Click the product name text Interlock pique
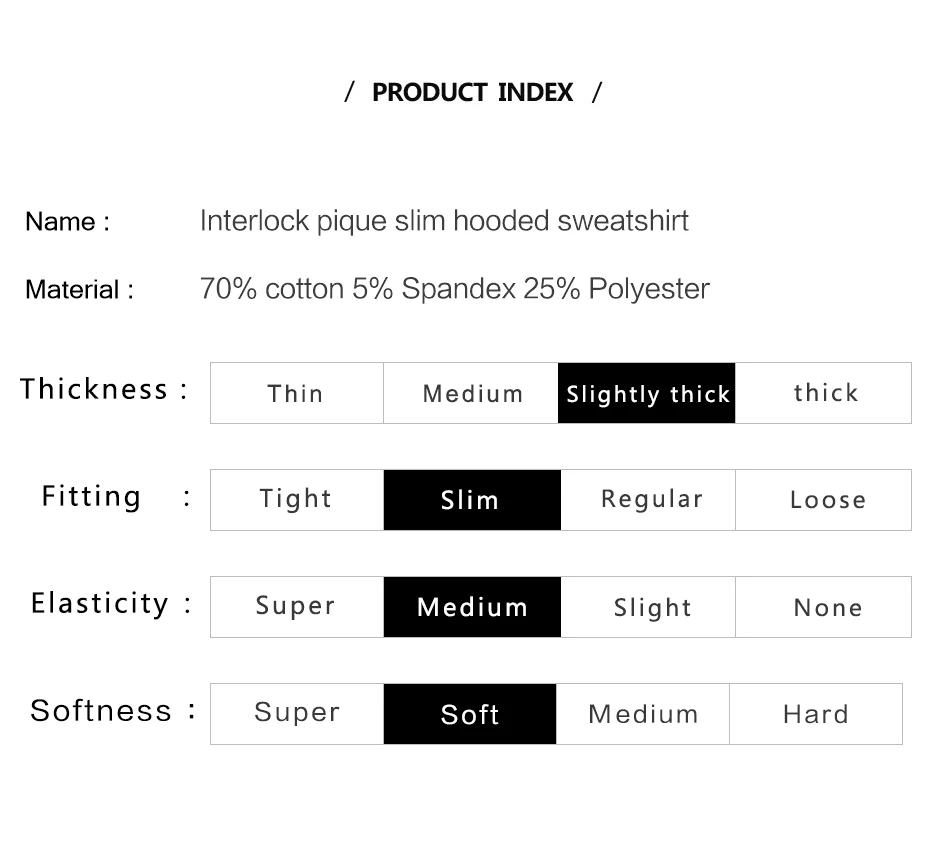The image size is (930, 856). [x=293, y=221]
